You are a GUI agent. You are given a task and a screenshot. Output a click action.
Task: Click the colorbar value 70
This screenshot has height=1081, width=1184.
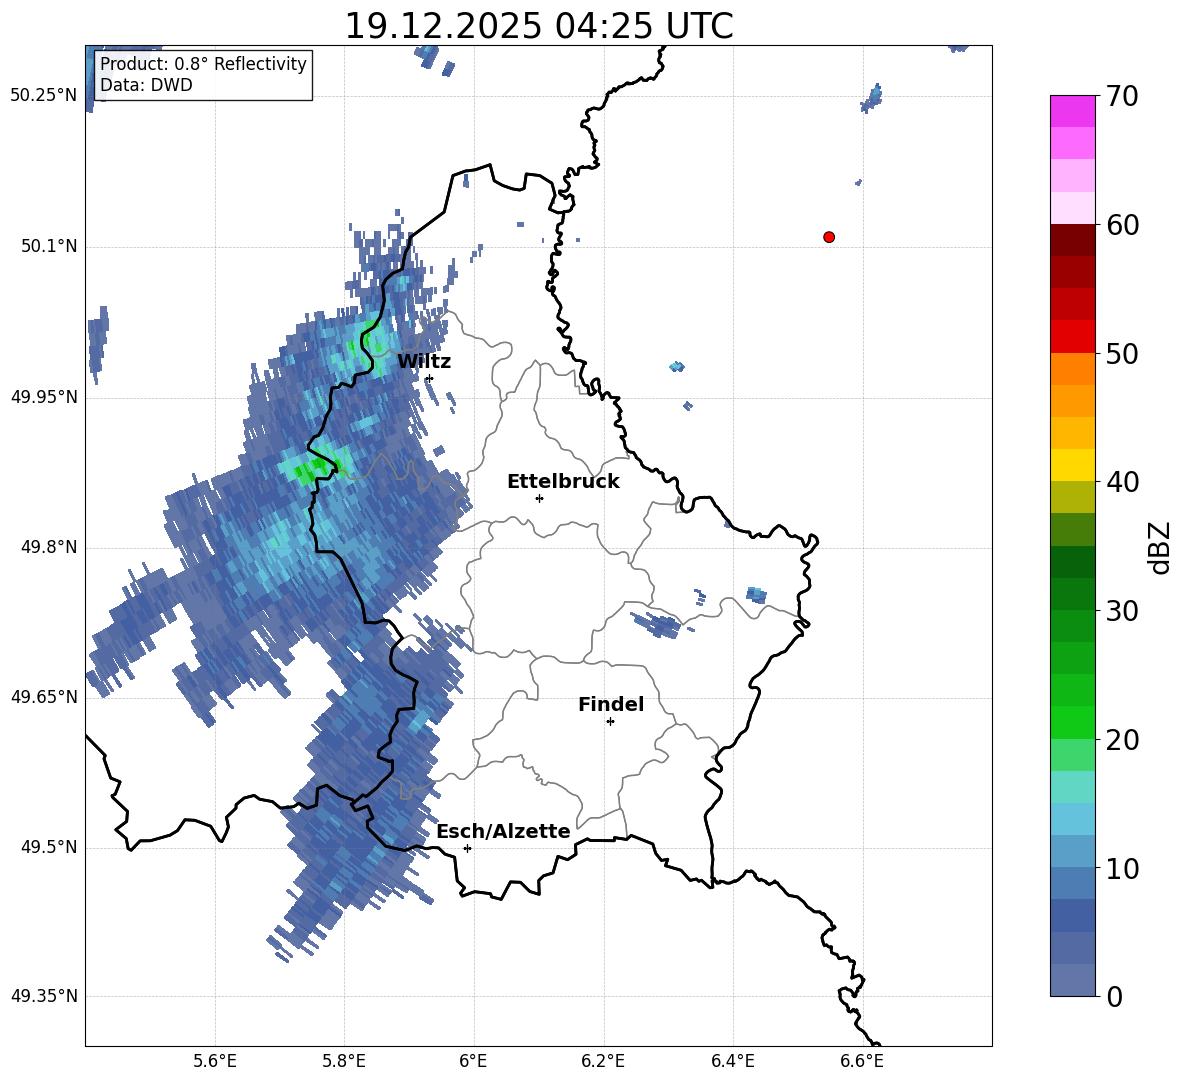coord(1122,96)
